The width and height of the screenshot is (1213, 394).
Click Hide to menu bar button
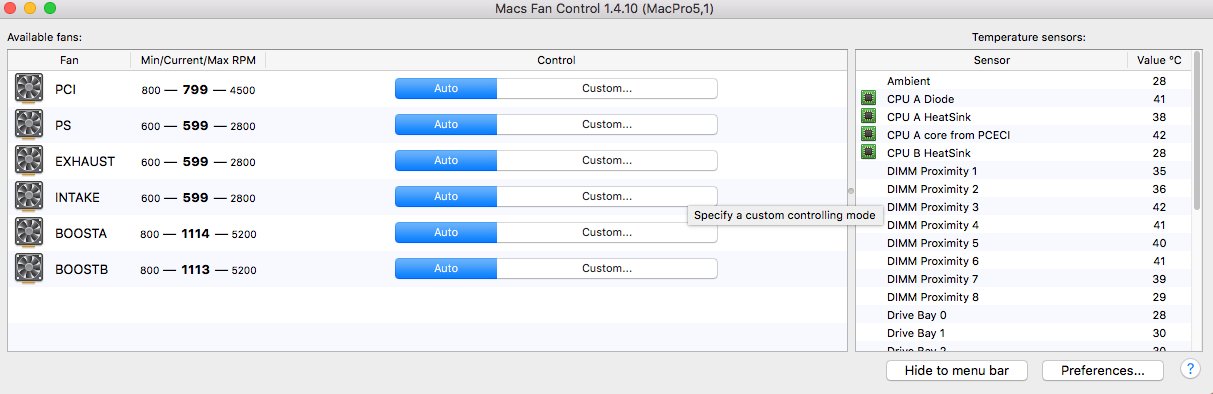pyautogui.click(x=959, y=370)
